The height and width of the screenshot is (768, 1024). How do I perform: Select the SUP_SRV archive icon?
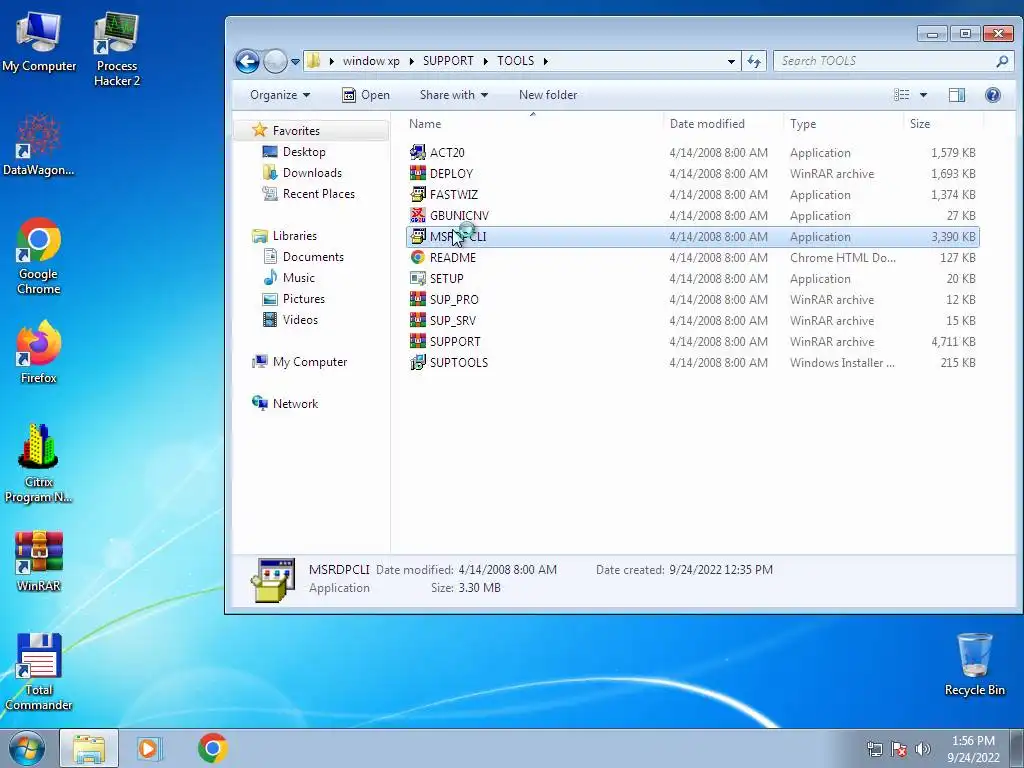pos(417,321)
